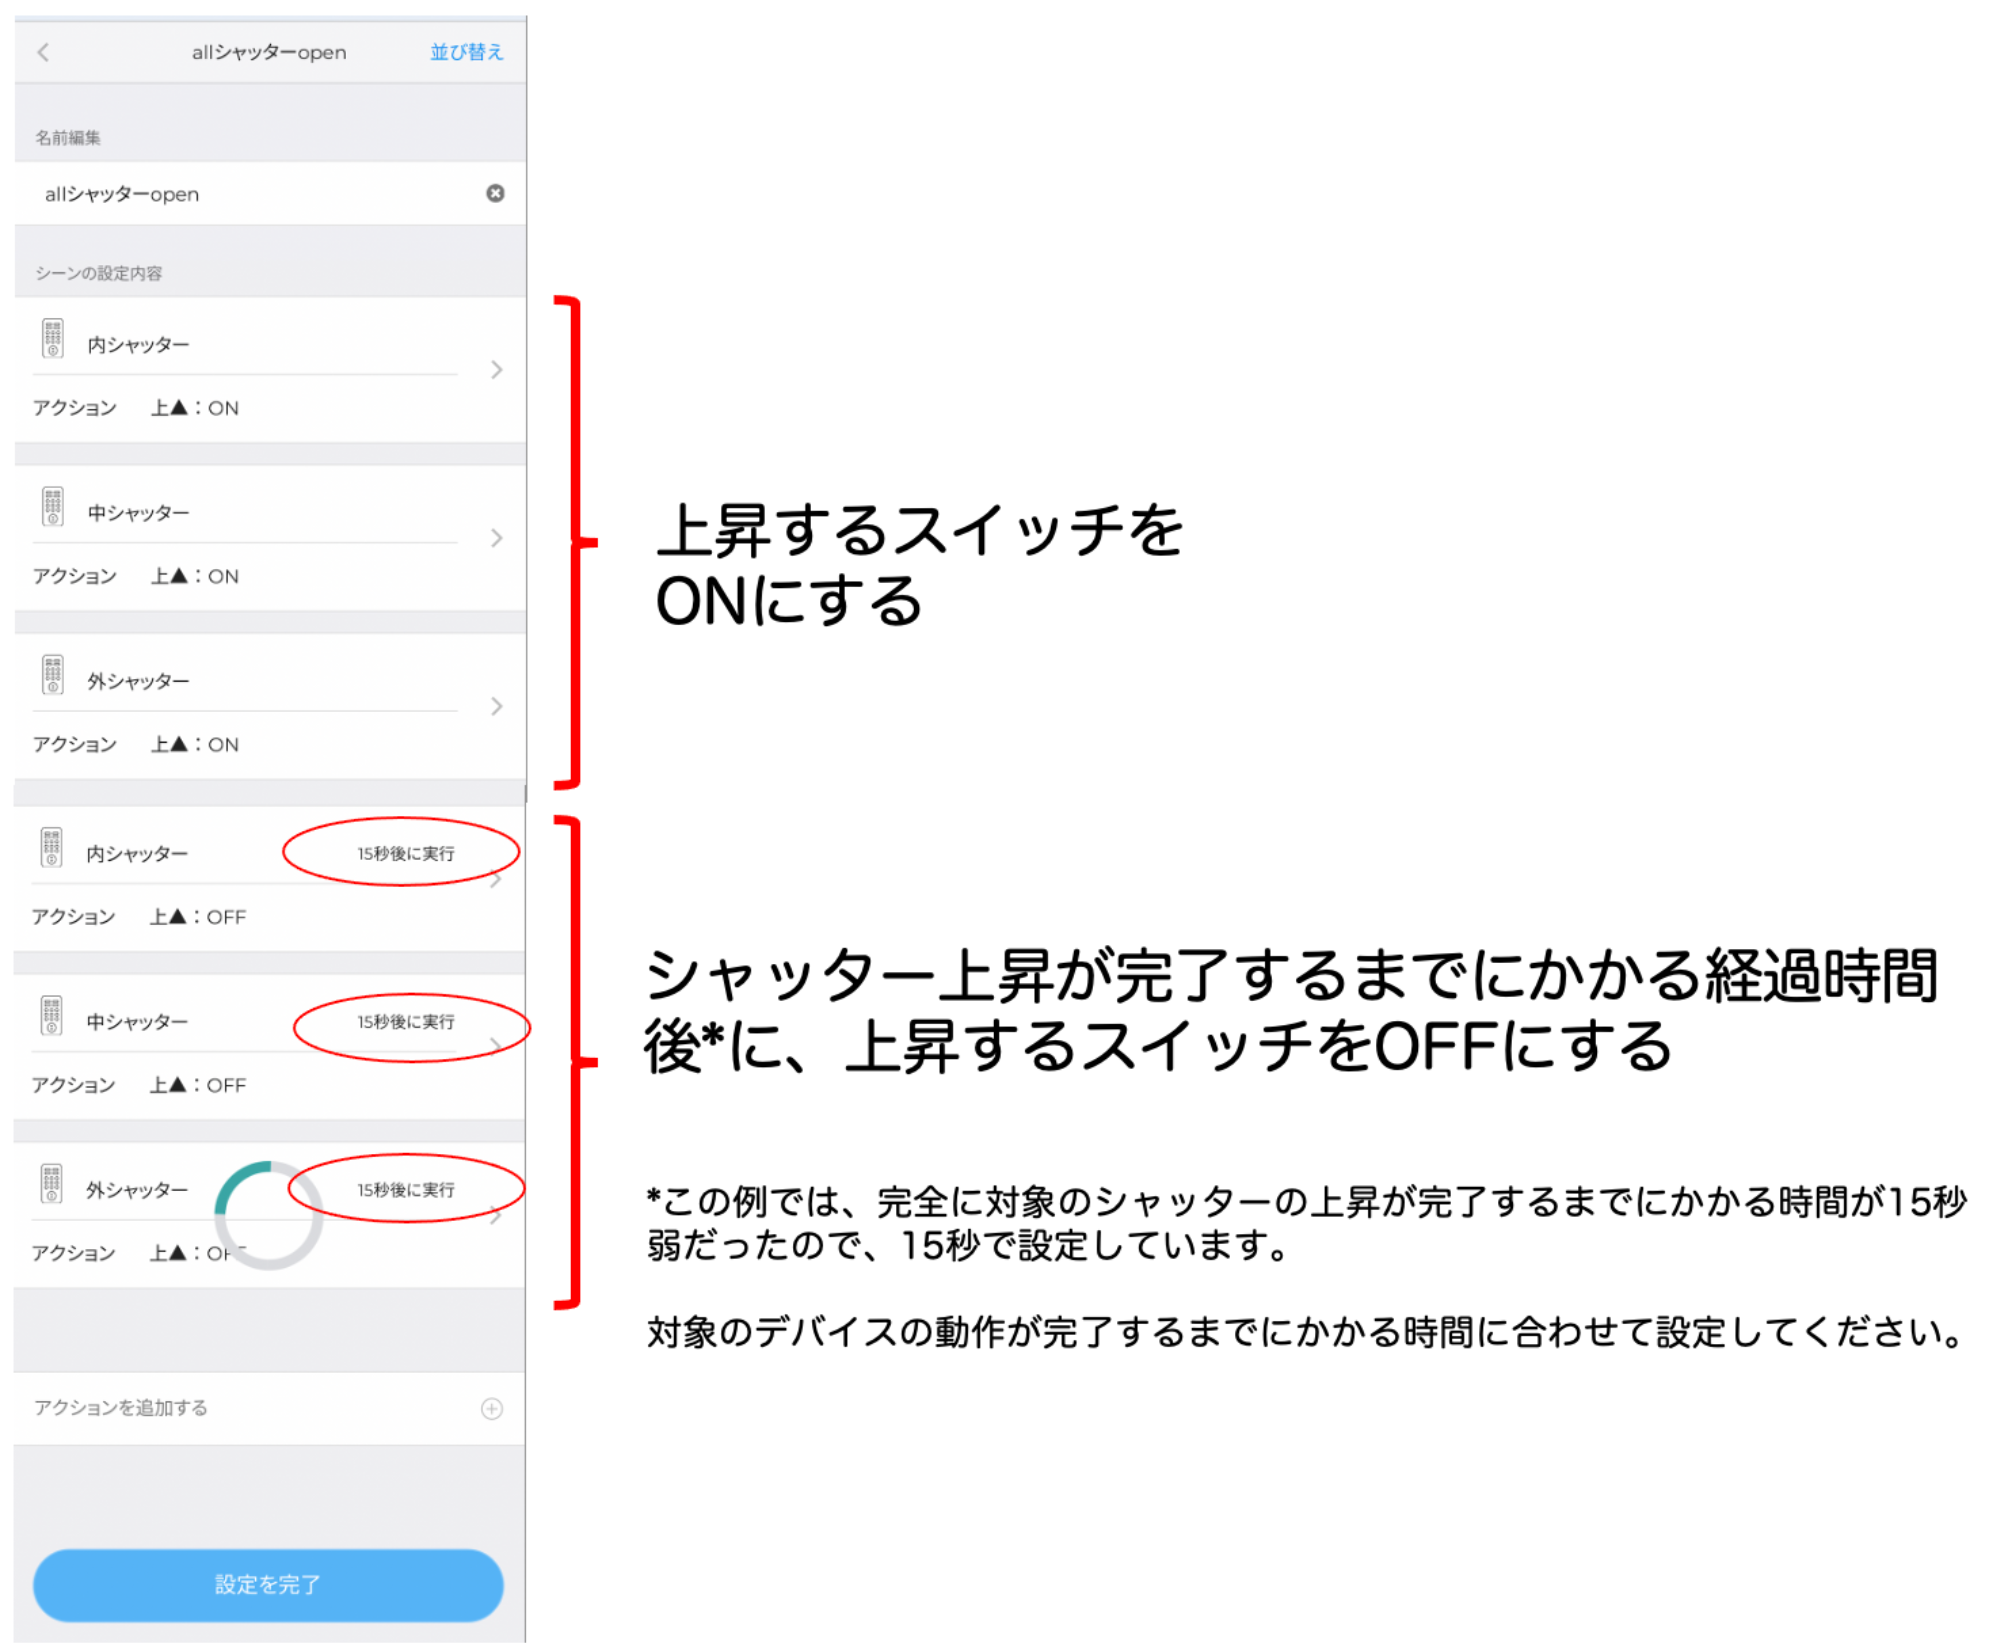Tap the remote icon of first 外シャッター
This screenshot has height=1650, width=2001.
point(53,674)
